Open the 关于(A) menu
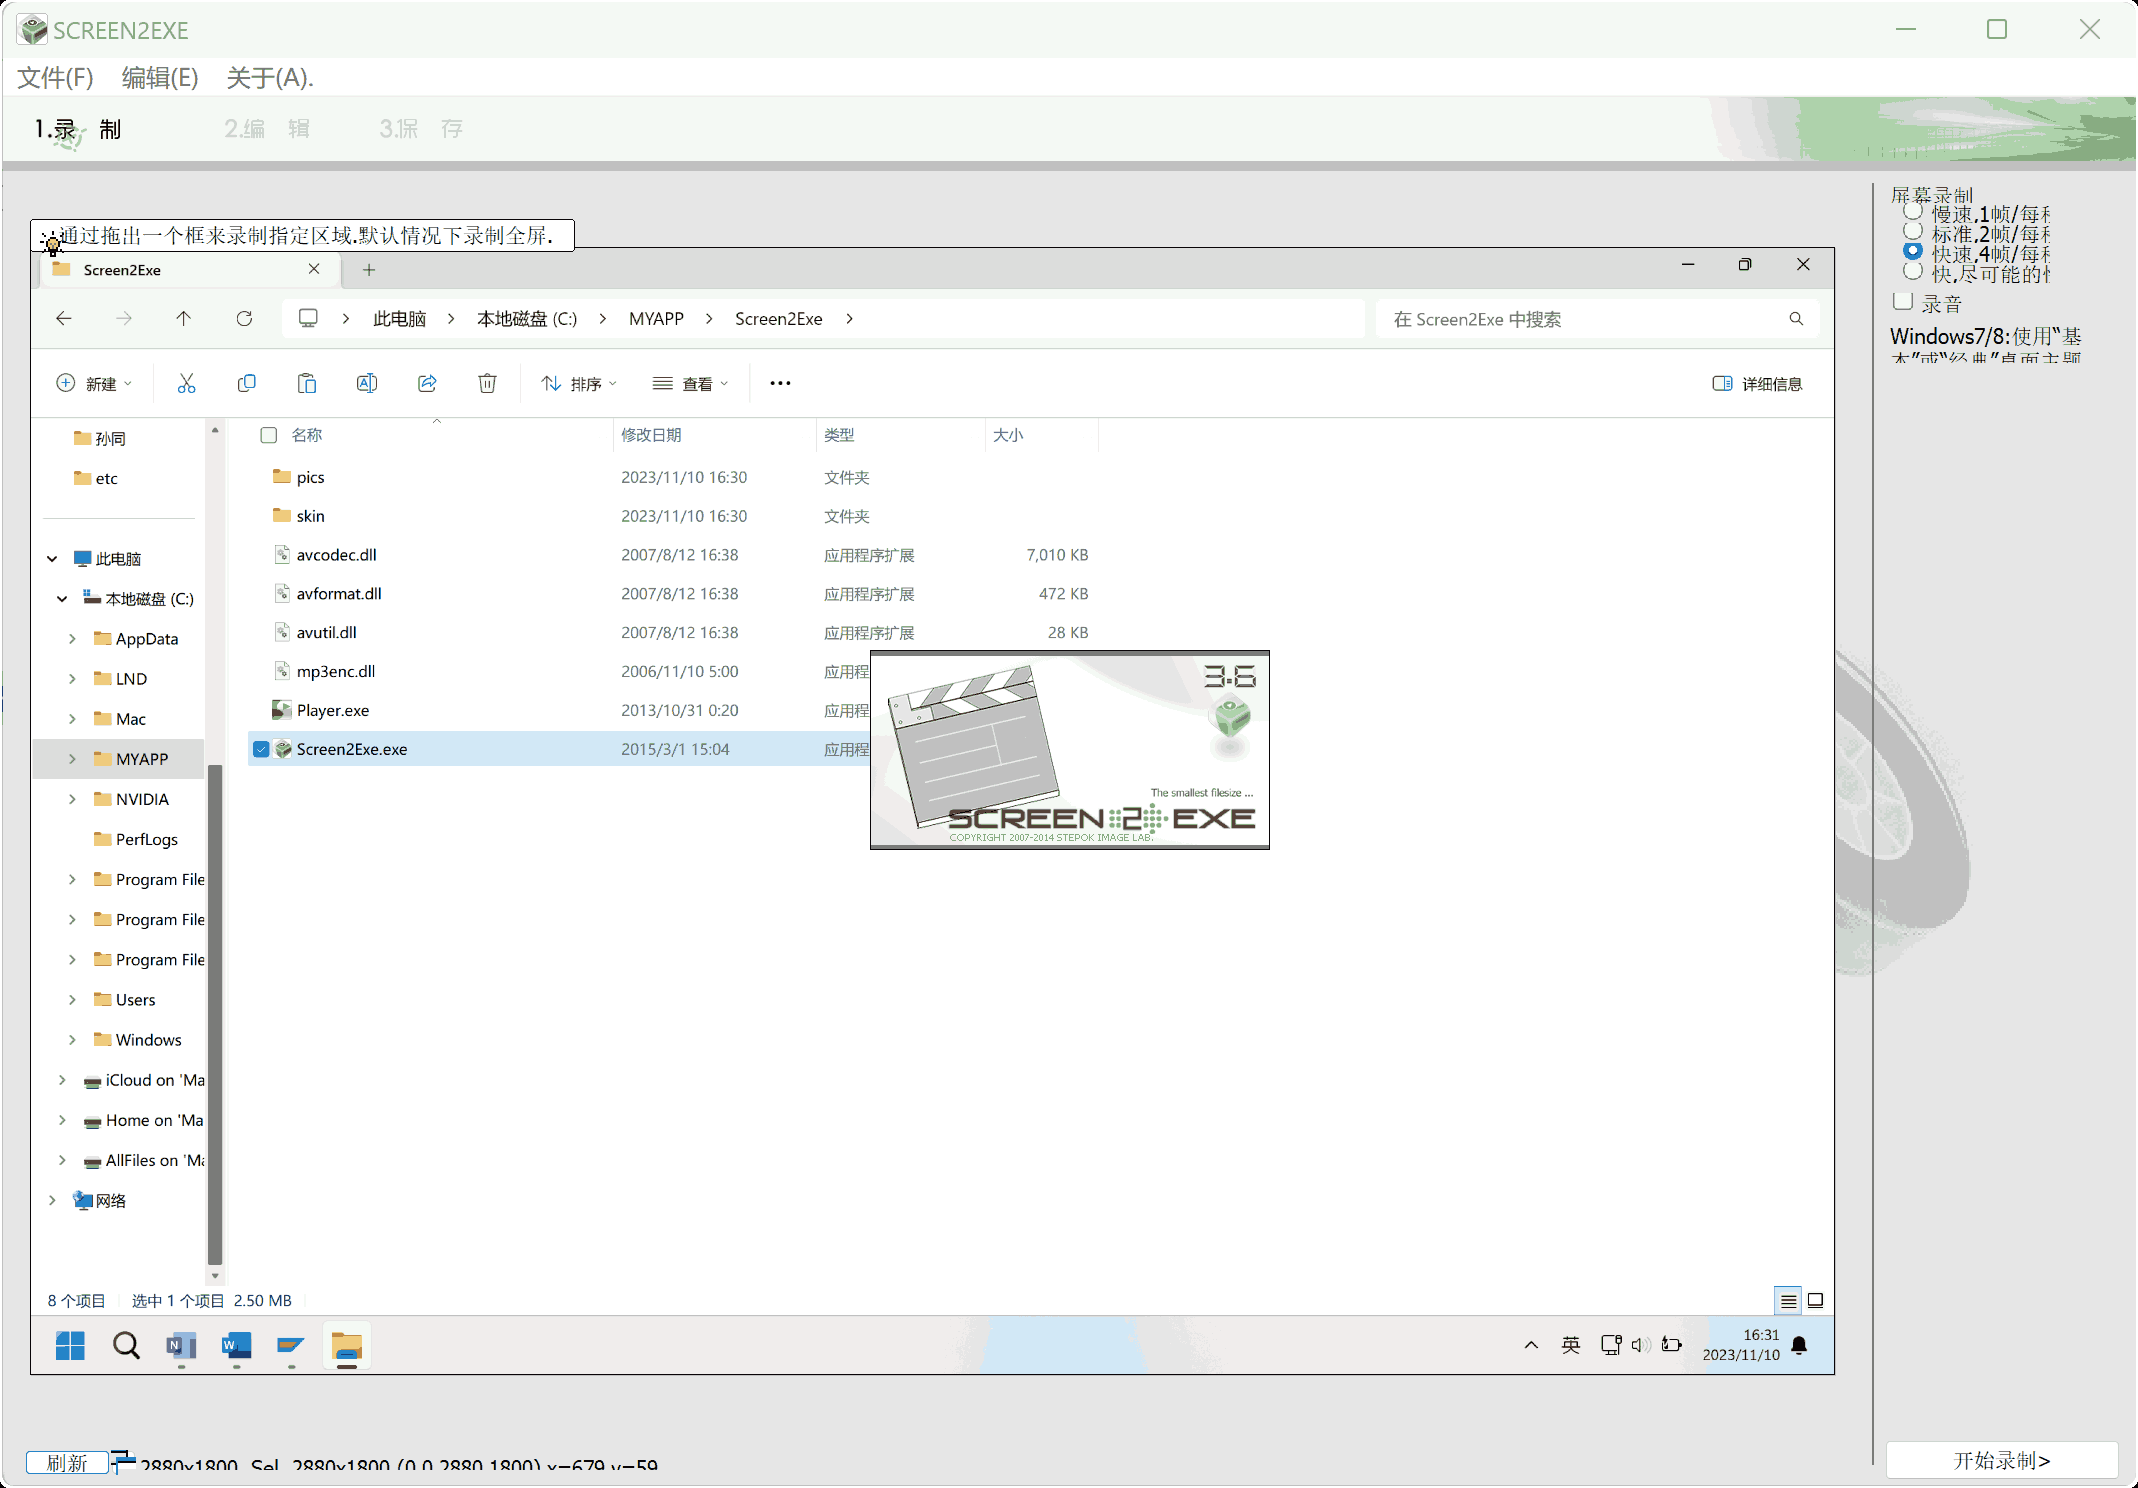 [x=270, y=77]
